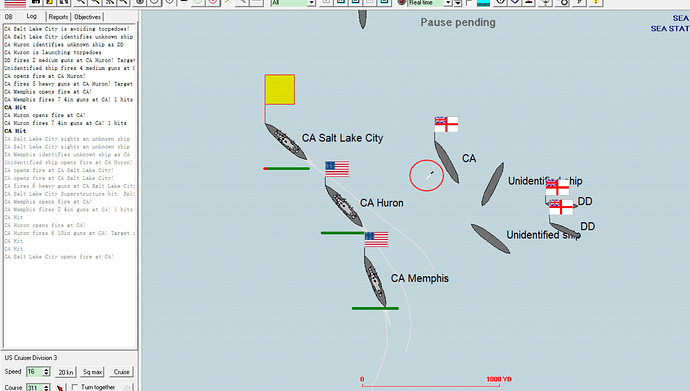Screen dimensions: 690x391
Task: Expand the Real time speed dropdown
Action: pos(448,3)
